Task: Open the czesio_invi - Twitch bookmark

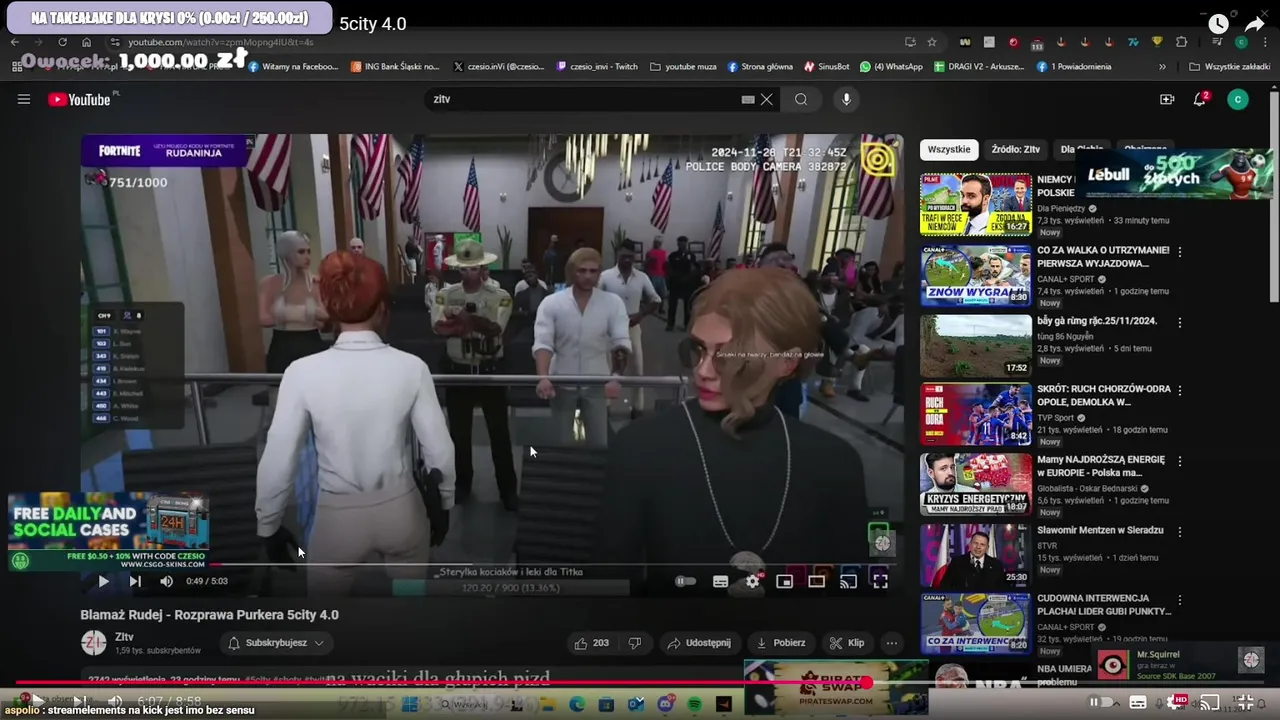Action: click(597, 67)
